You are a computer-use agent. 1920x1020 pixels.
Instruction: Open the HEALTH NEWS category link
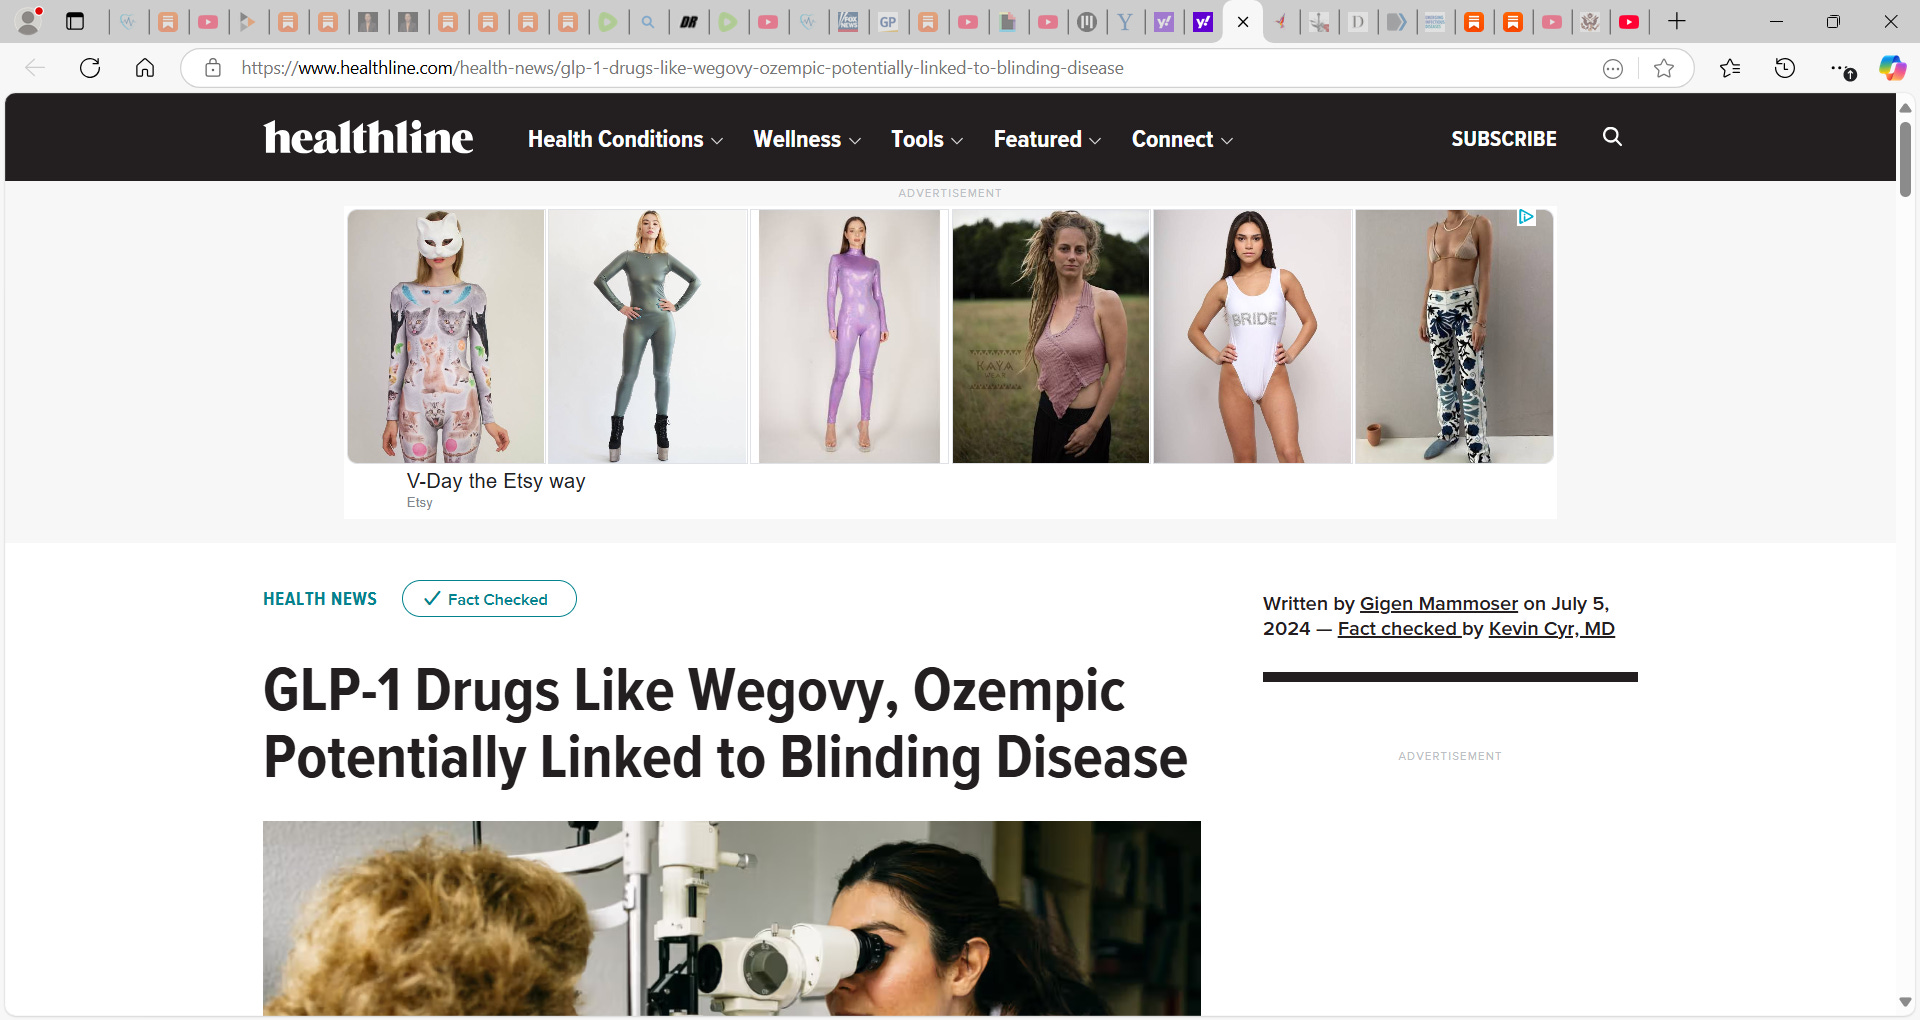[x=320, y=599]
